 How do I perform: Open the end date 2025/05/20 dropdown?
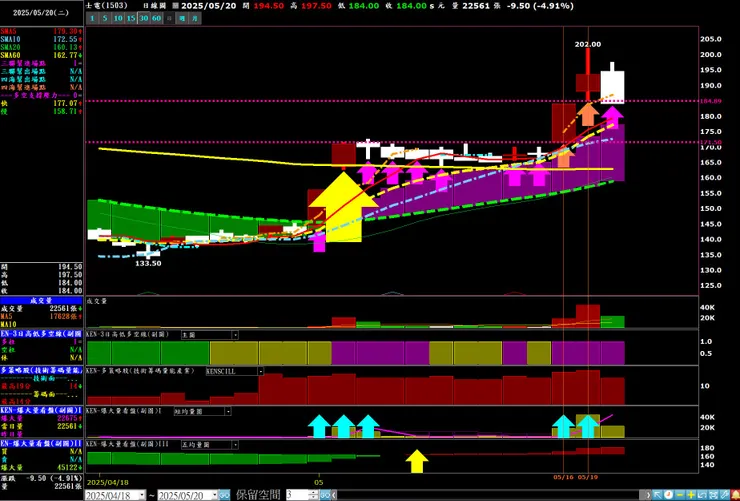(213, 495)
